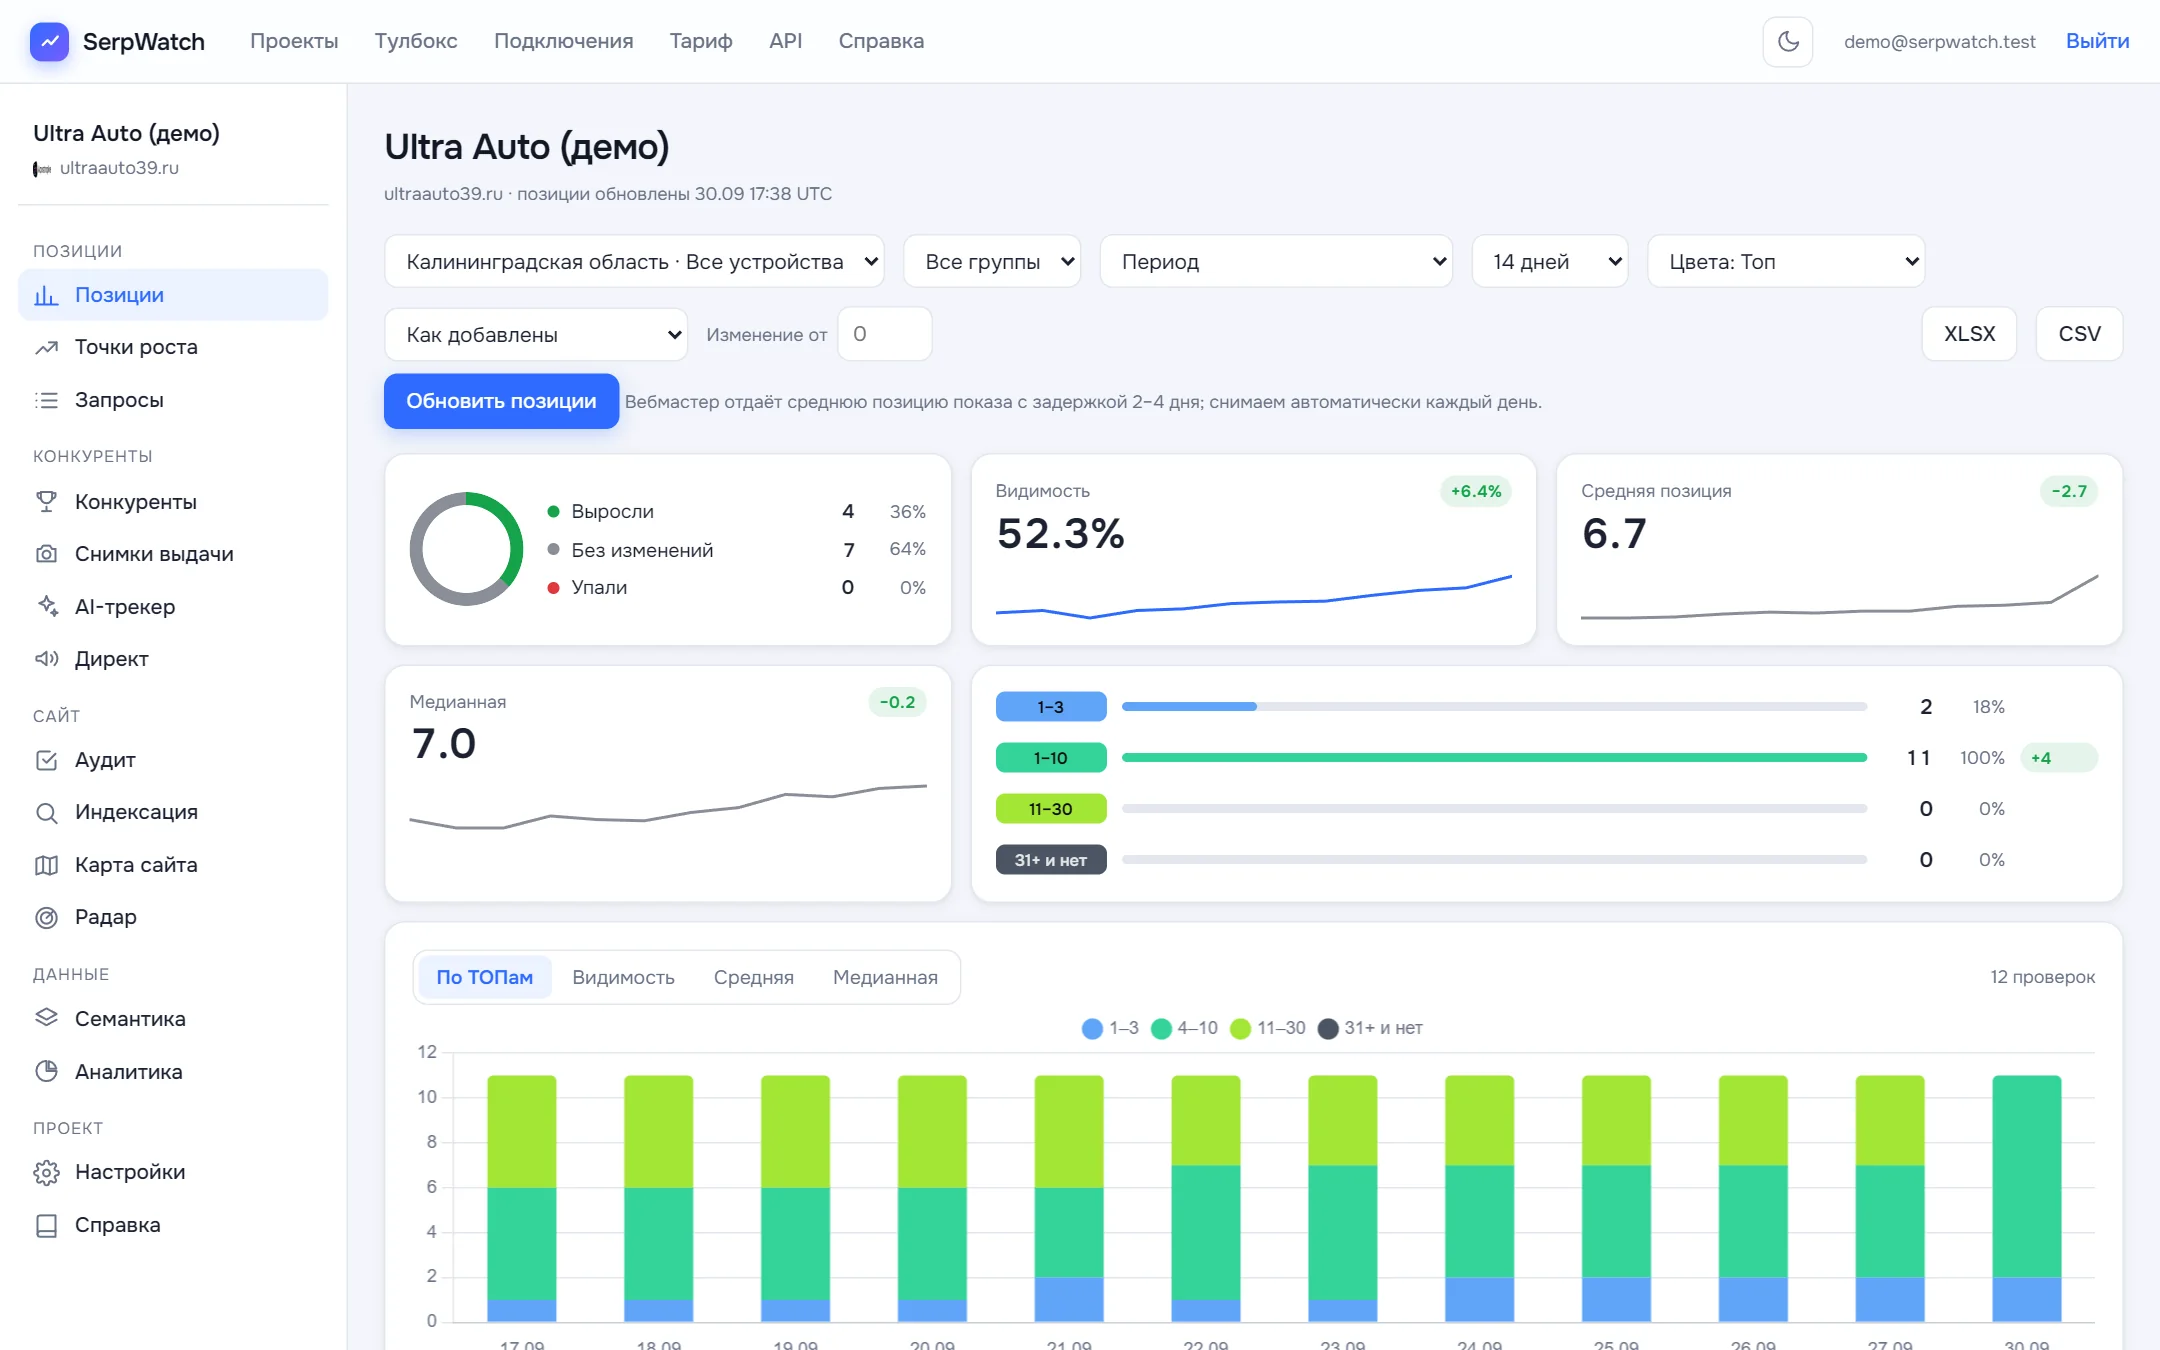This screenshot has height=1350, width=2160.
Task: Click the Запросы list icon
Action: point(46,400)
